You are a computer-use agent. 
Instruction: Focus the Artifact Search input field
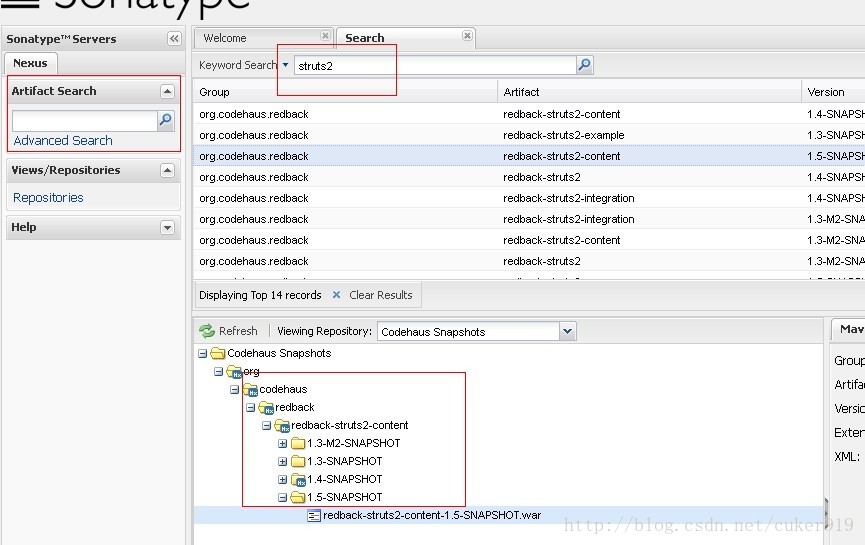pos(84,120)
